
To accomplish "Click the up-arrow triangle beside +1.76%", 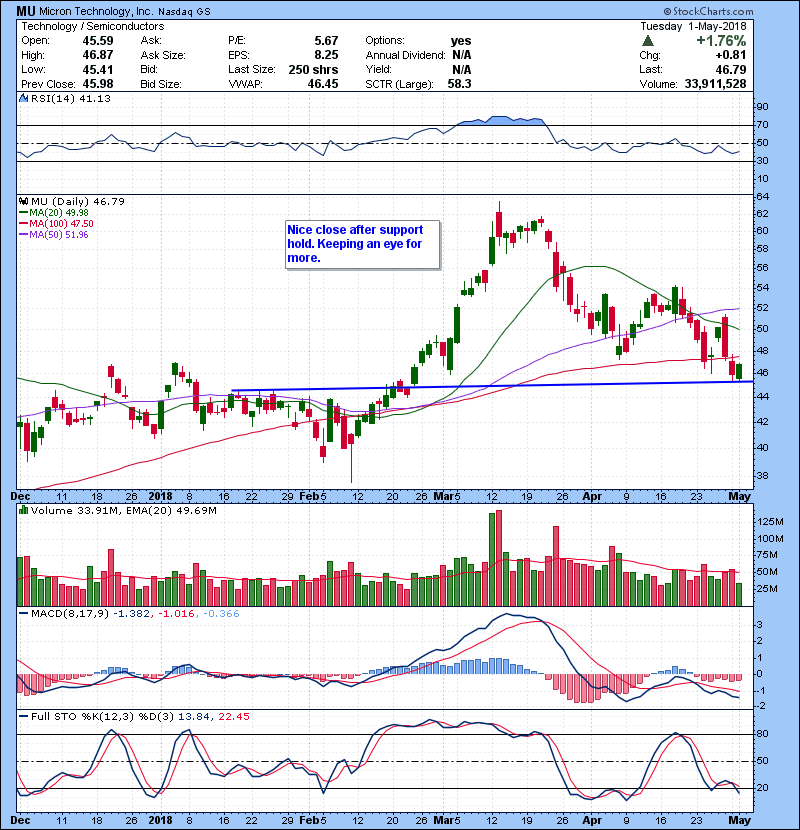I will (648, 41).
